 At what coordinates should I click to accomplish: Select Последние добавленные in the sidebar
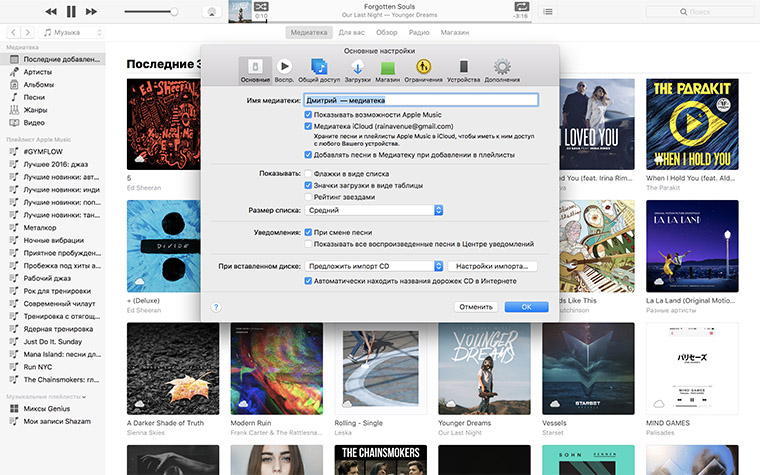click(52, 59)
